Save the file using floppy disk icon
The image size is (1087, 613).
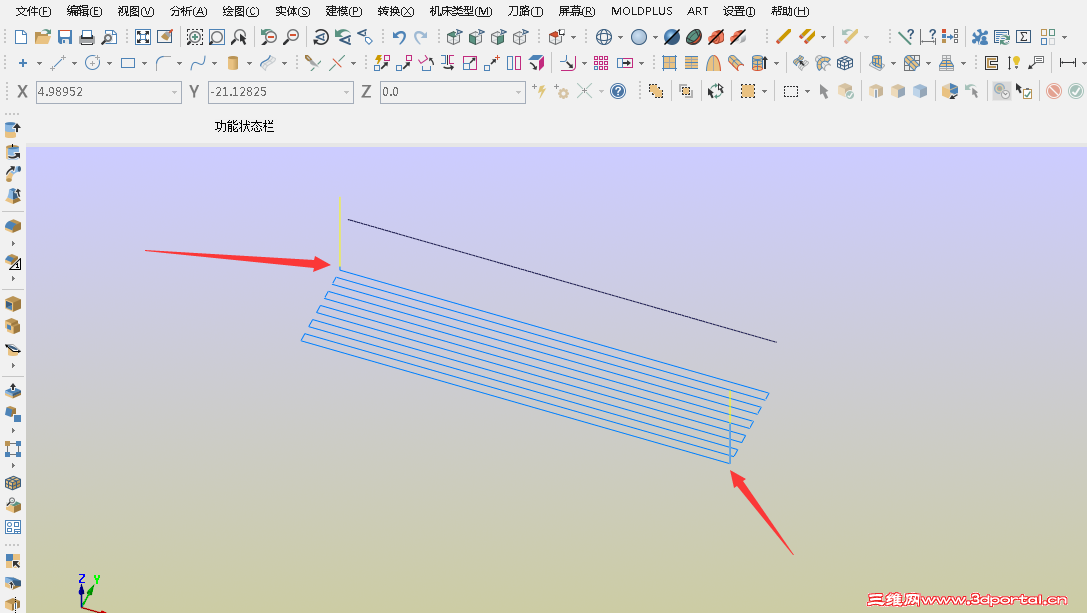[65, 37]
